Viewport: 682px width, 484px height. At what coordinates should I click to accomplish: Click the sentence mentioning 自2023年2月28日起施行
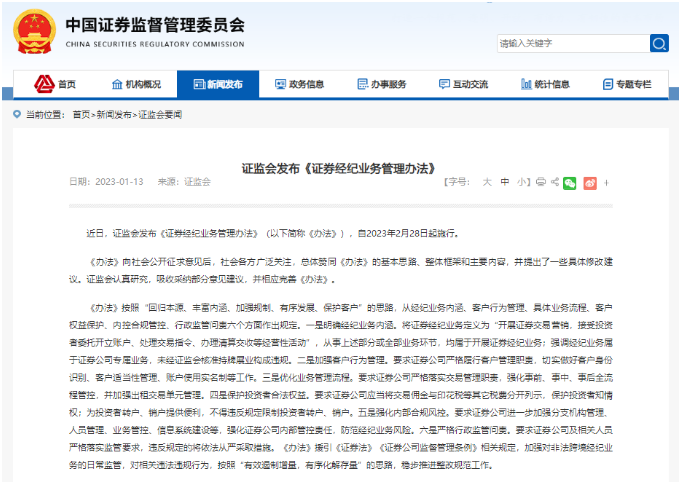[272, 234]
